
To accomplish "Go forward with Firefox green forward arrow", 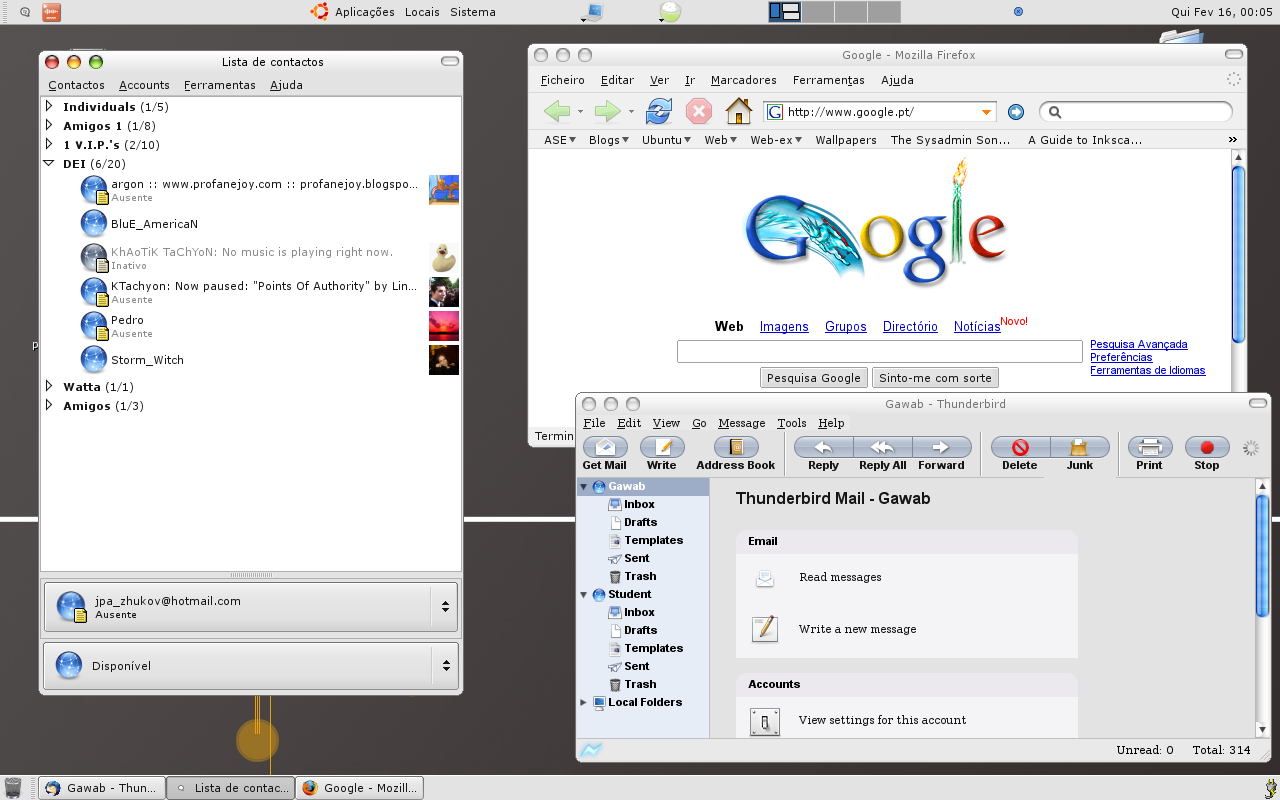I will pos(608,111).
